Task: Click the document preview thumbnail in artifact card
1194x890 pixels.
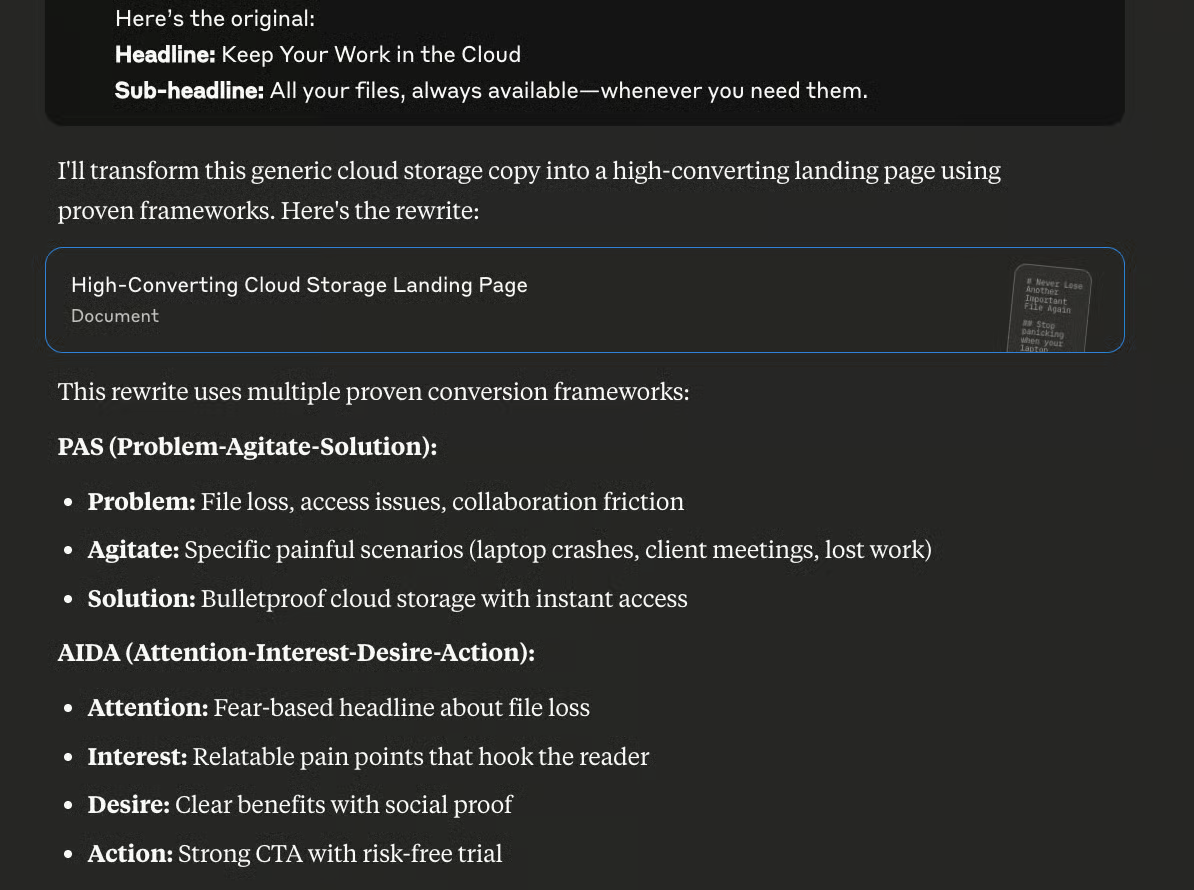Action: tap(1049, 308)
